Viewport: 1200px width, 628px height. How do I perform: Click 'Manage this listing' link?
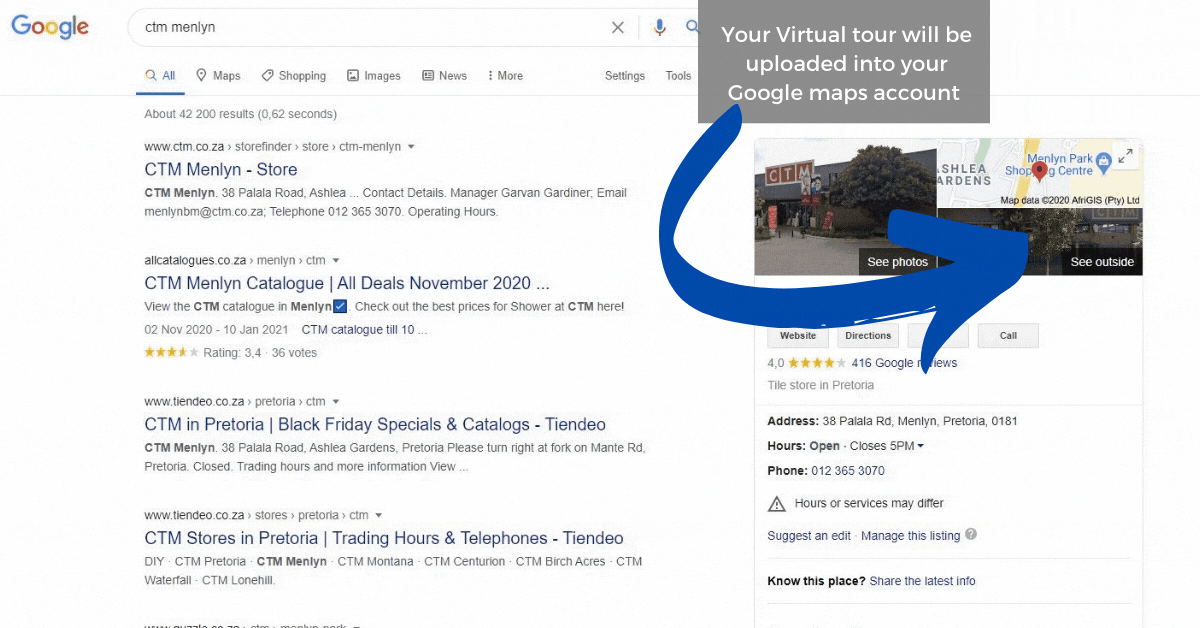(910, 536)
